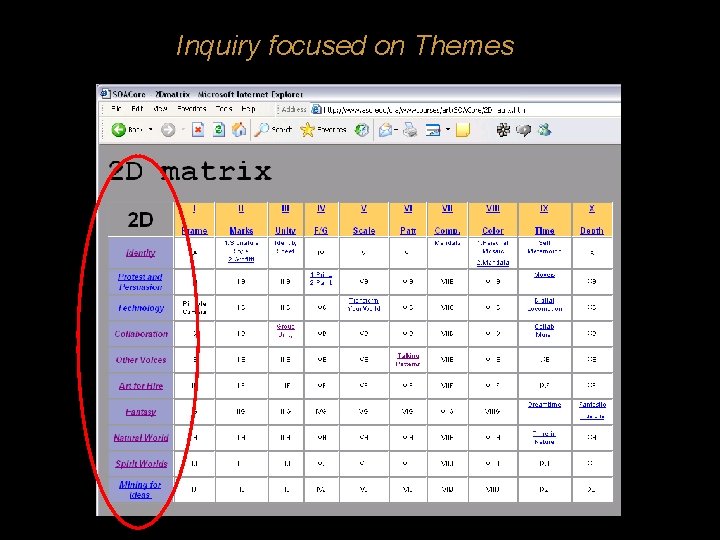Viewport: 720px width, 540px height.
Task: Open the Forward button history dropdown arrow
Action: pyautogui.click(x=182, y=130)
